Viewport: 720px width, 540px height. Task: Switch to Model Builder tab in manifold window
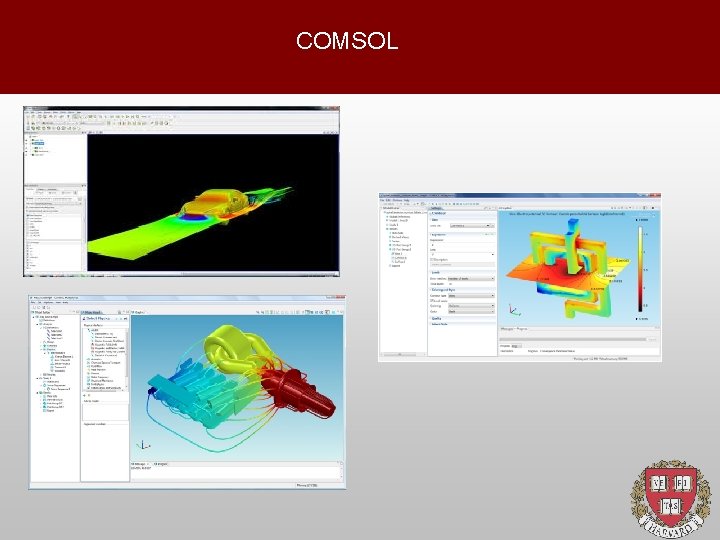click(x=41, y=312)
